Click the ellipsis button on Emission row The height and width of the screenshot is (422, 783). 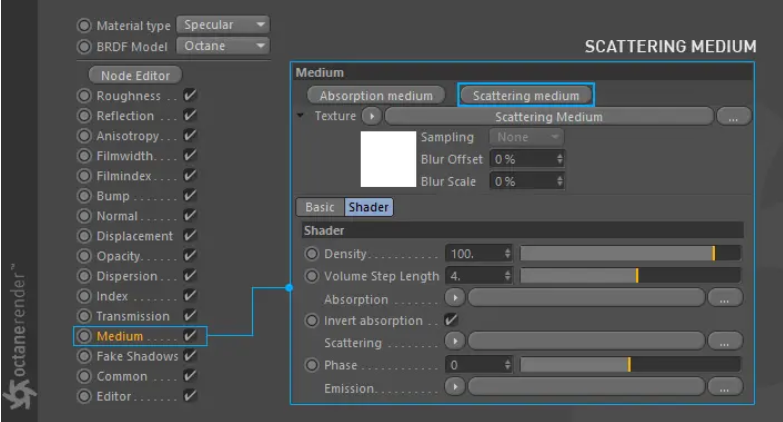[725, 387]
